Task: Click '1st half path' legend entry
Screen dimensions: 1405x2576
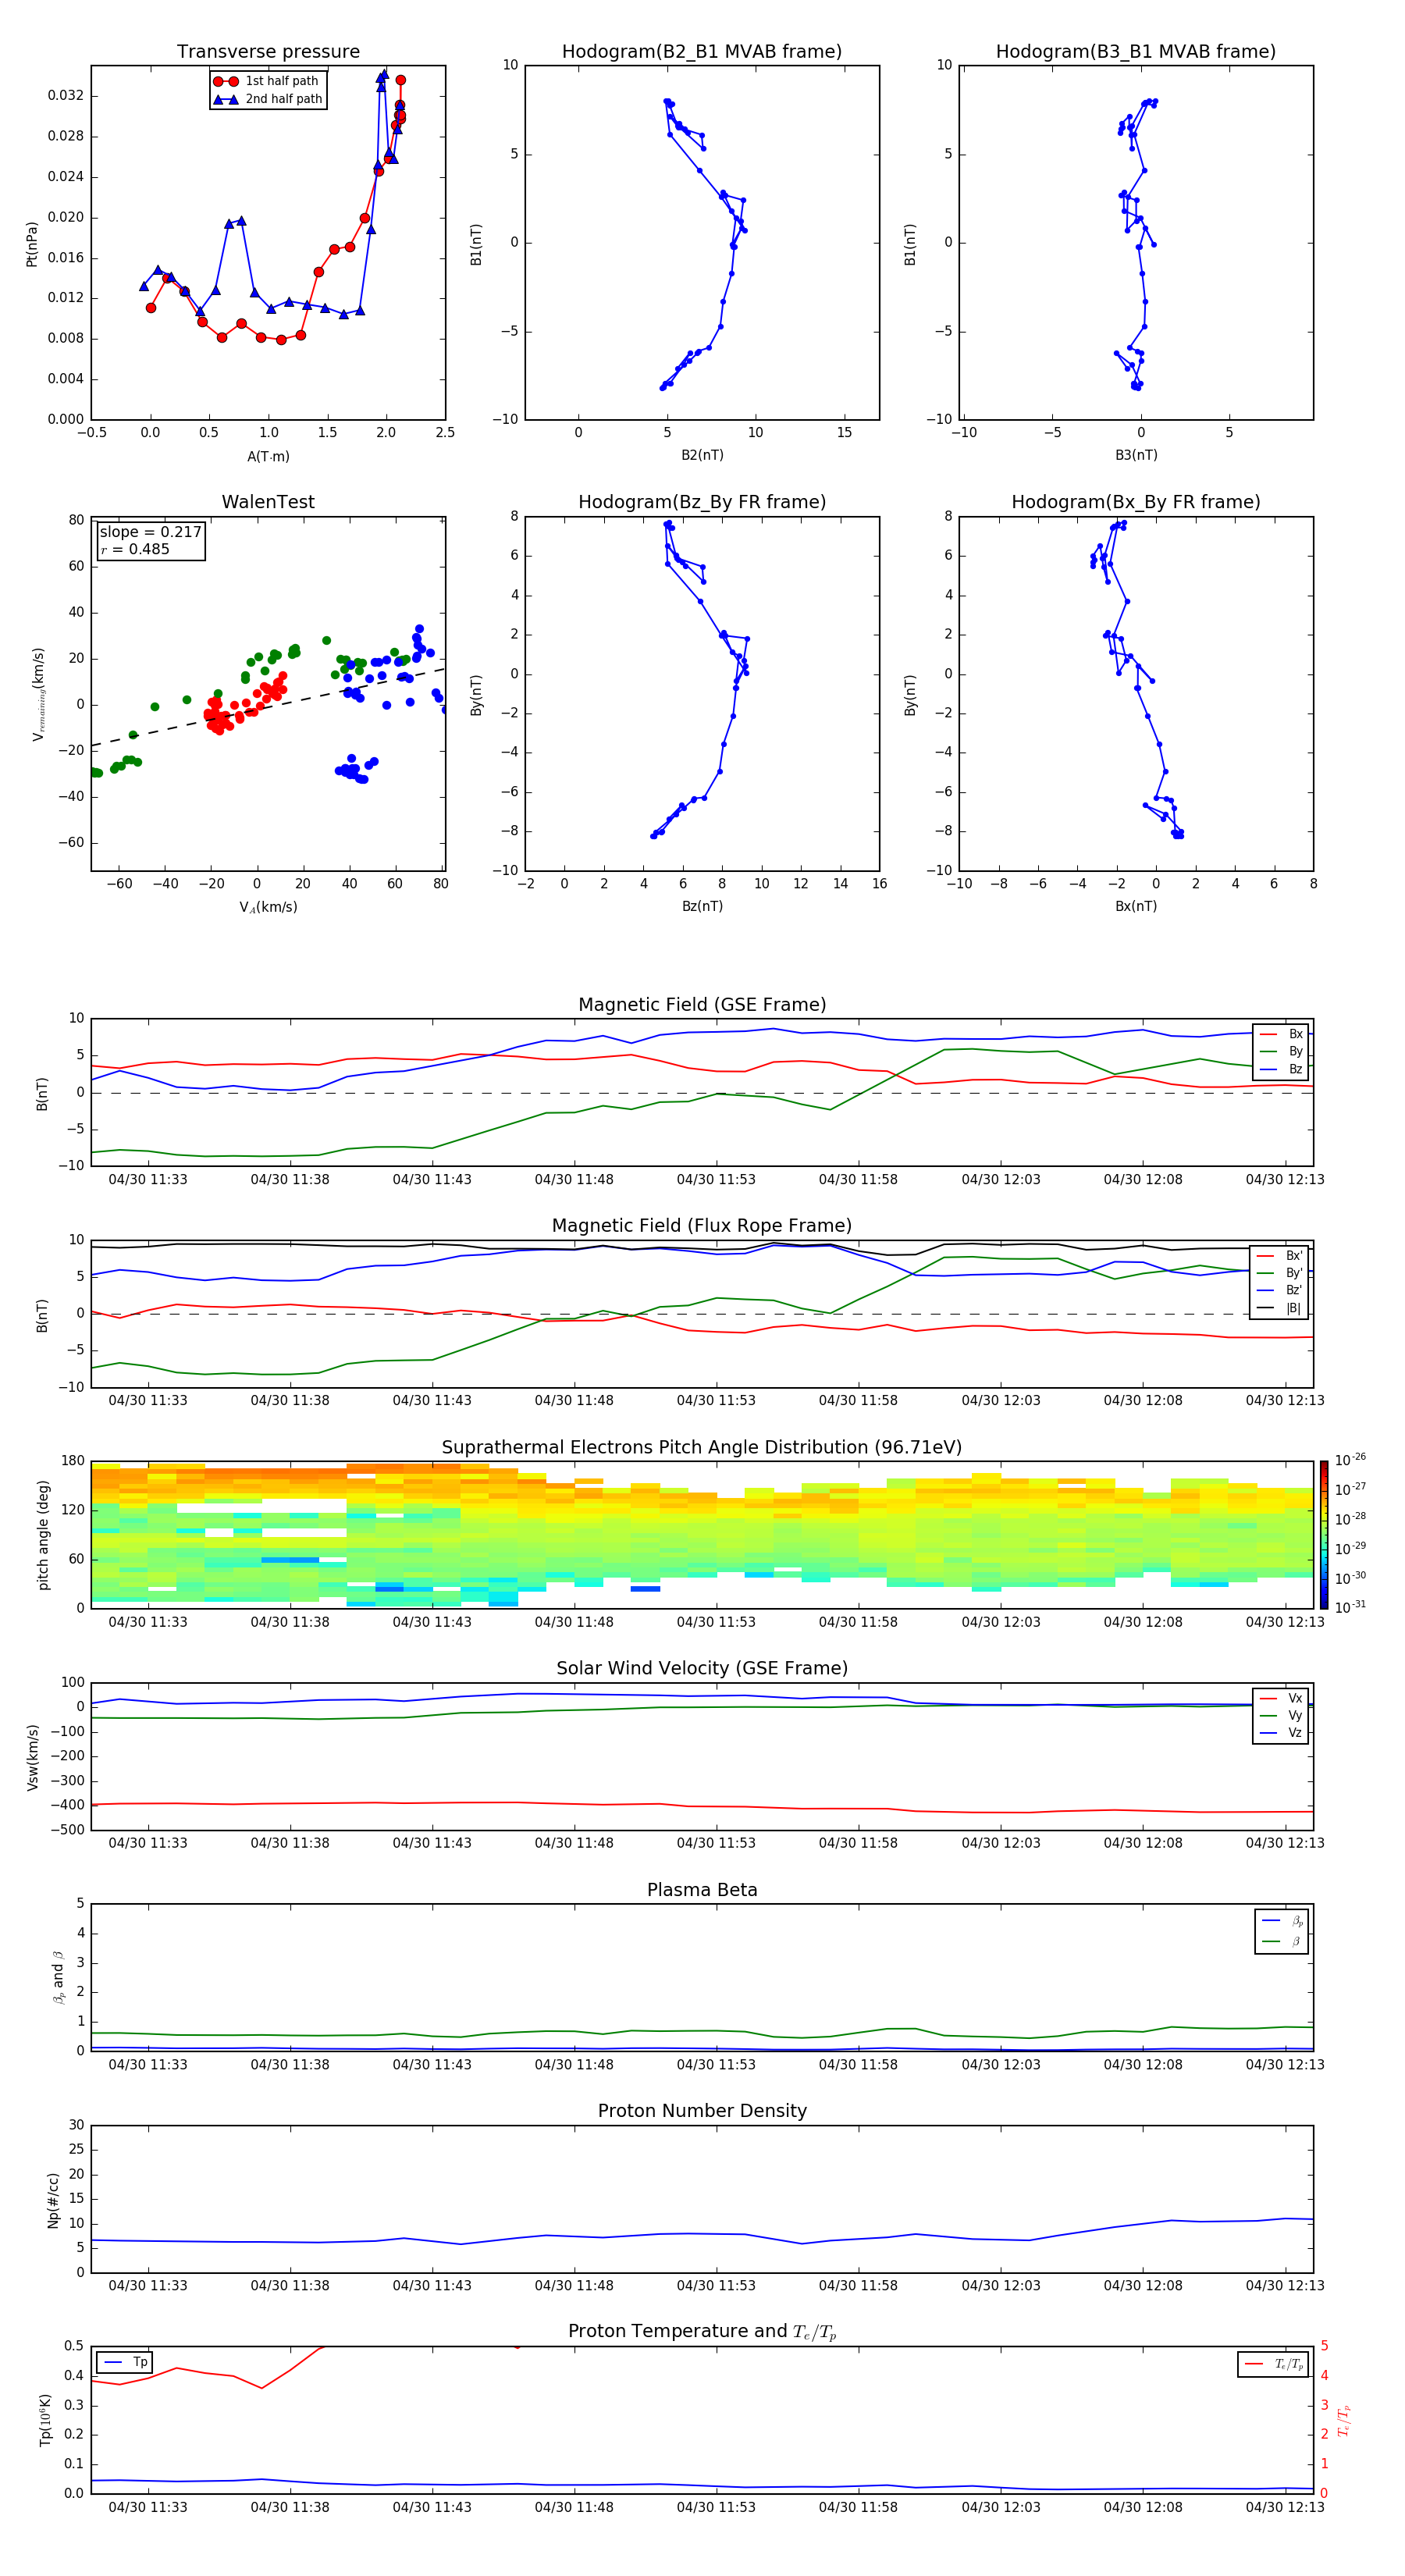Action: (266, 81)
